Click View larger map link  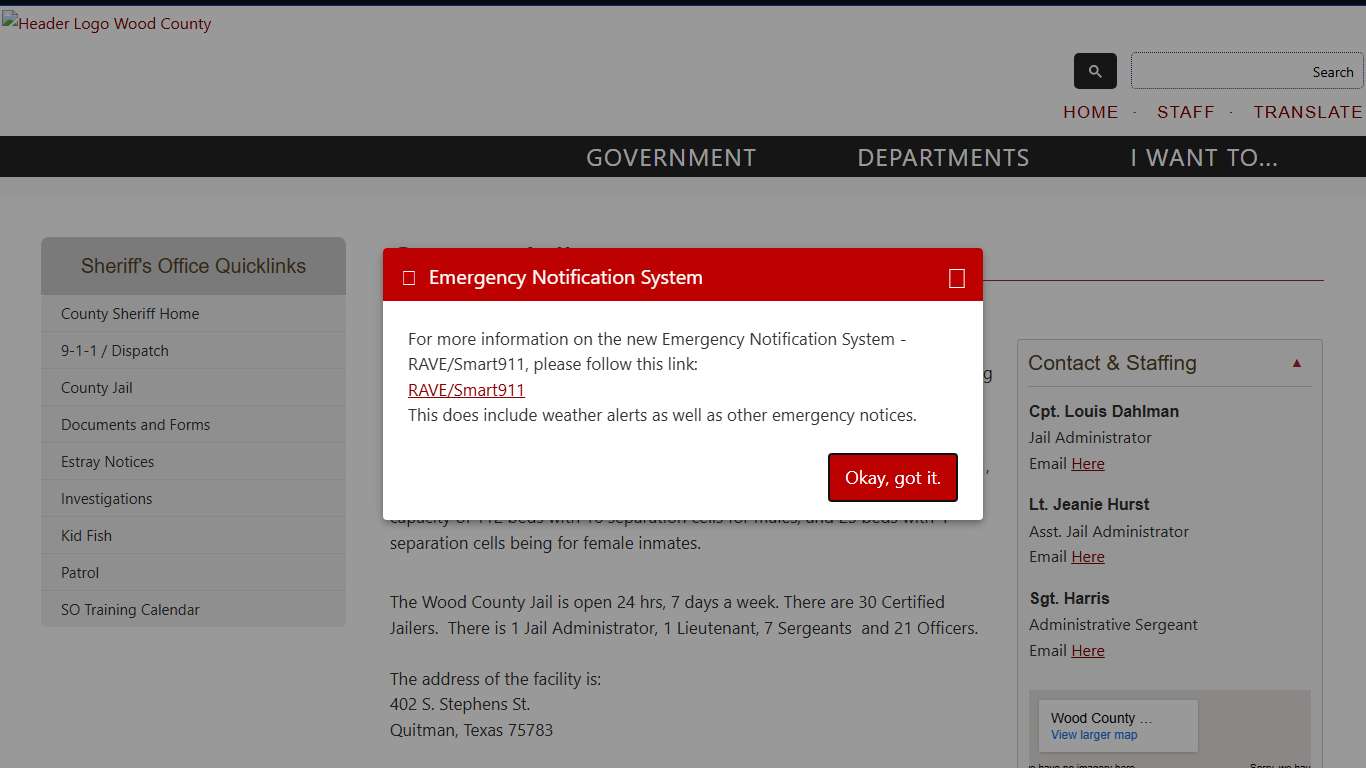point(1094,735)
